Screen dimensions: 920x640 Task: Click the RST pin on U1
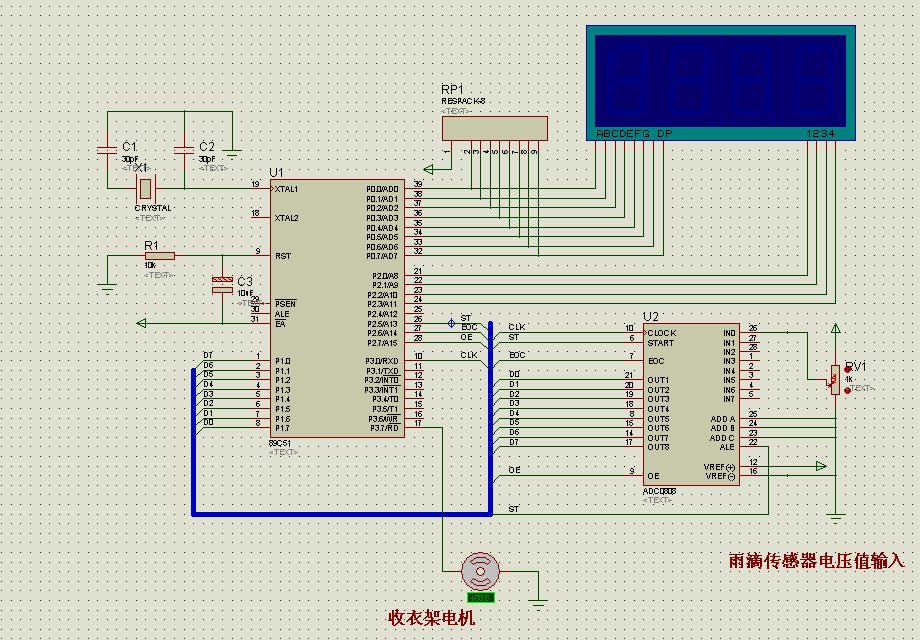(283, 256)
